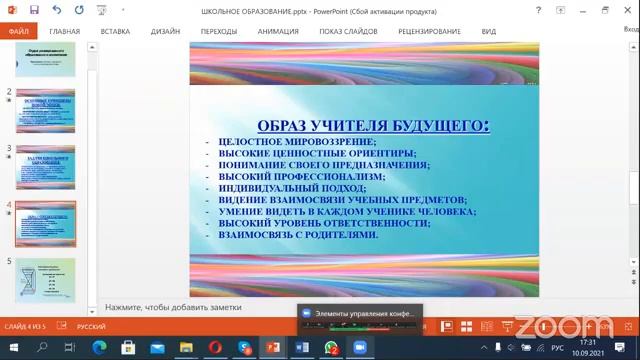Go to previous slide via double-up arrow
640x360 pixels.
coord(633,272)
